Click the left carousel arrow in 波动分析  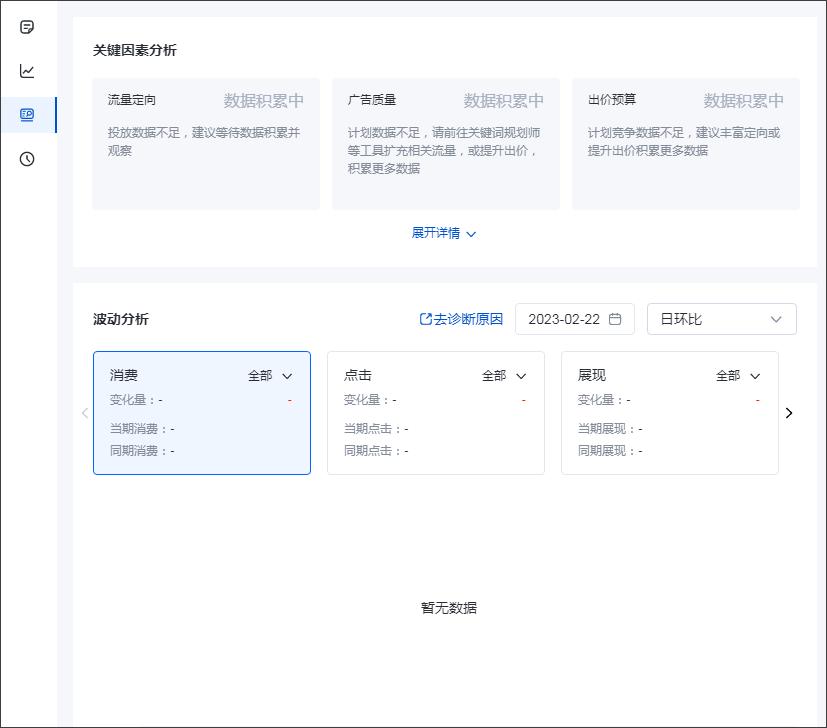point(85,412)
